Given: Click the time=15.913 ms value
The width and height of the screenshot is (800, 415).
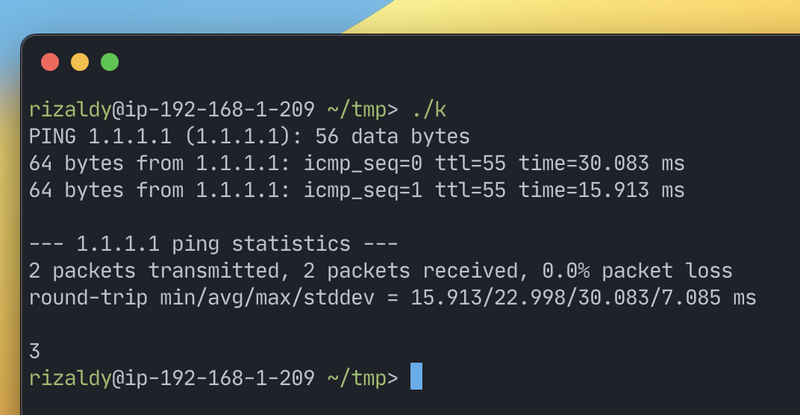Looking at the screenshot, I should pyautogui.click(x=602, y=190).
